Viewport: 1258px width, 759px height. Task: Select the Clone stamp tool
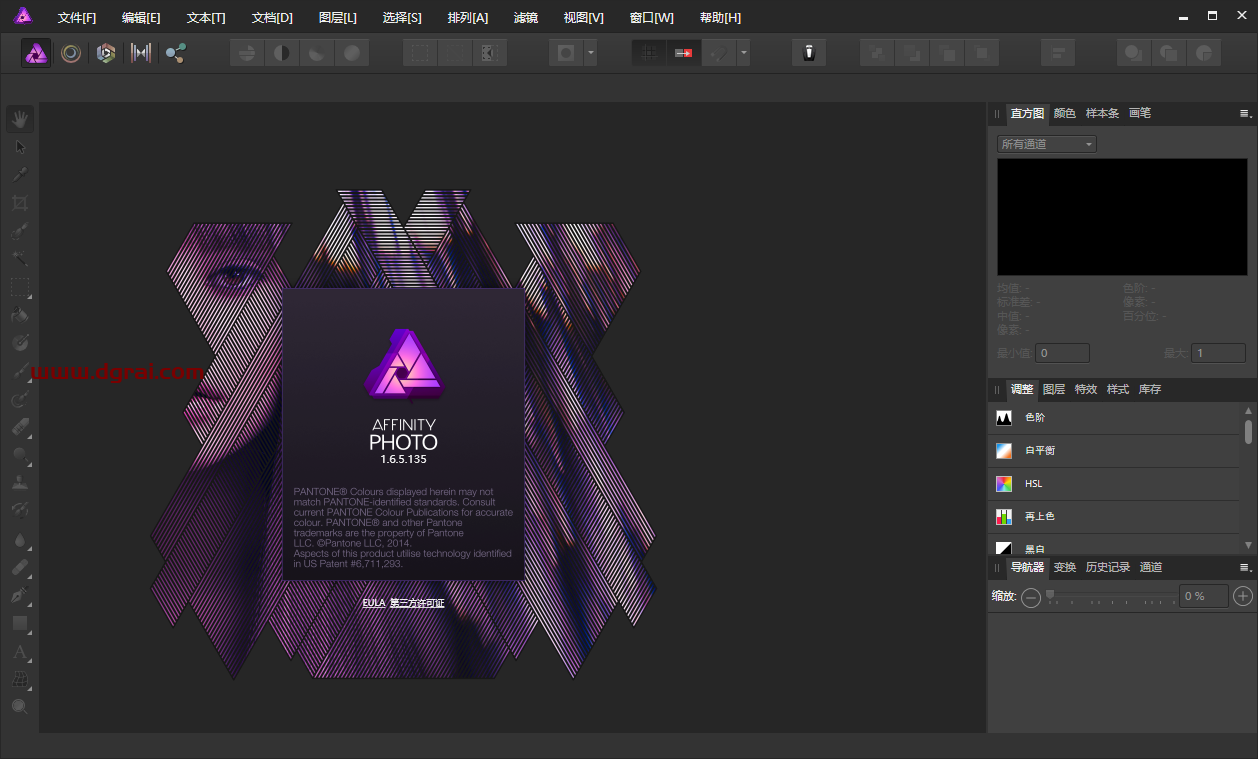pos(20,483)
